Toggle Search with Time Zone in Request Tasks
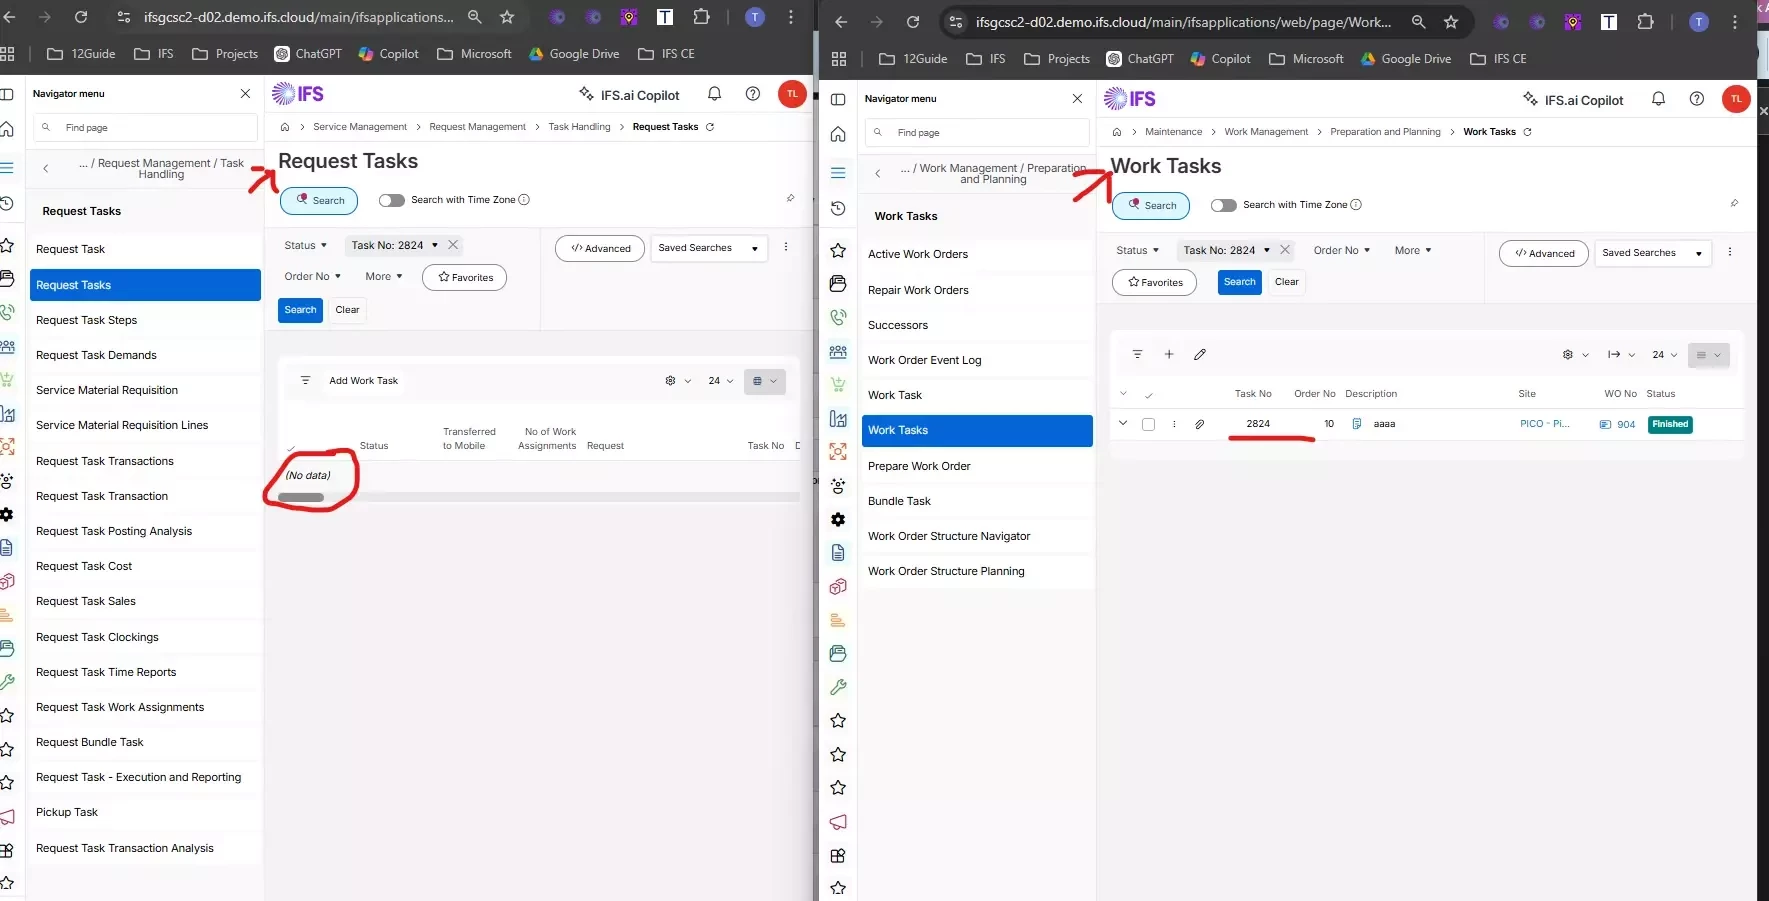This screenshot has height=901, width=1769. point(391,200)
